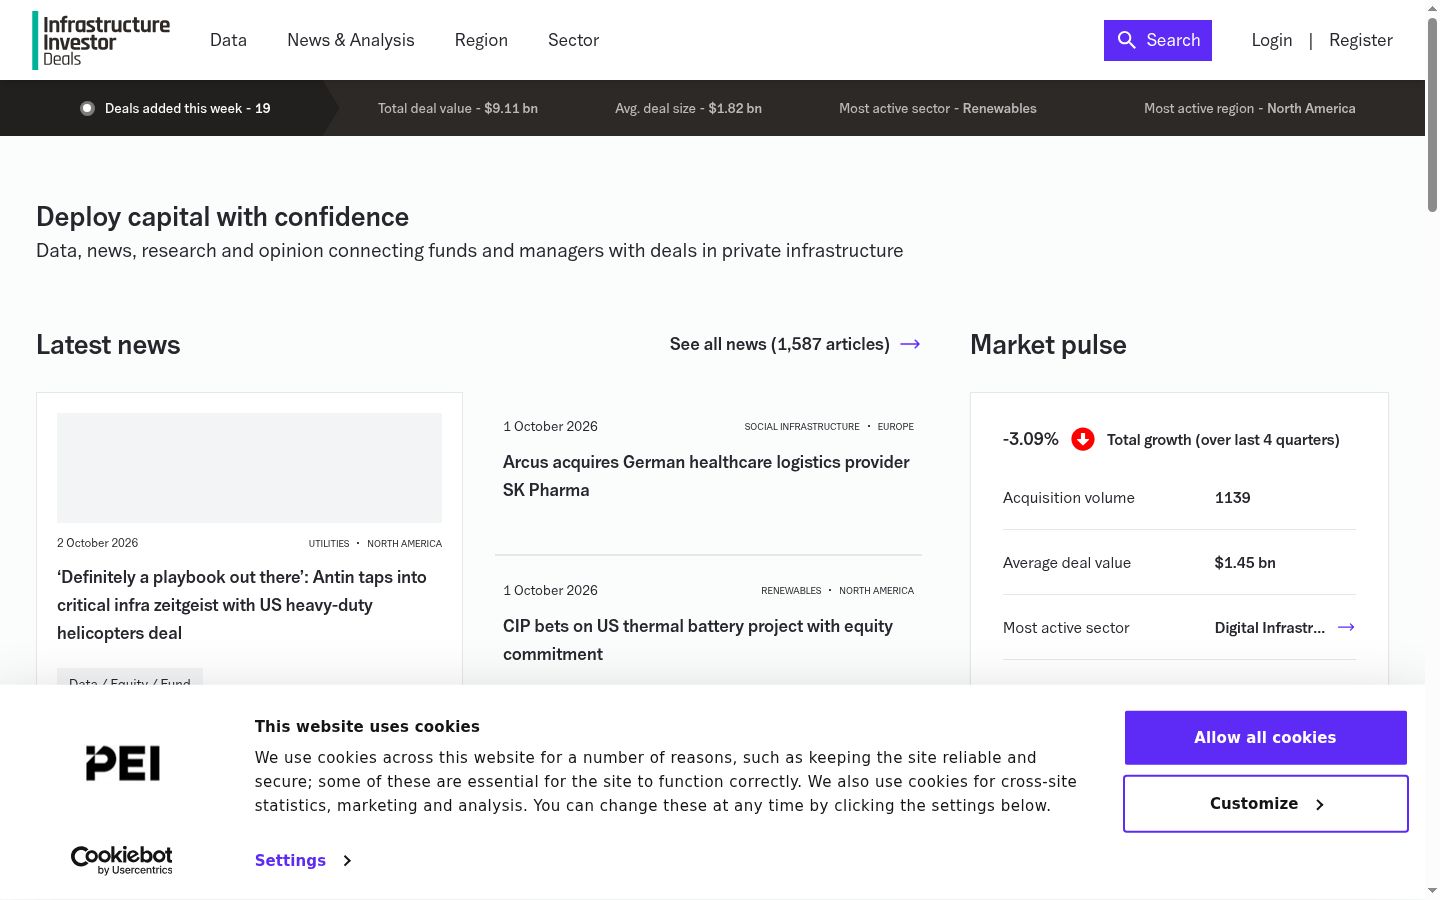The height and width of the screenshot is (900, 1440).
Task: Expand the cookie Settings chevron
Action: pyautogui.click(x=347, y=860)
